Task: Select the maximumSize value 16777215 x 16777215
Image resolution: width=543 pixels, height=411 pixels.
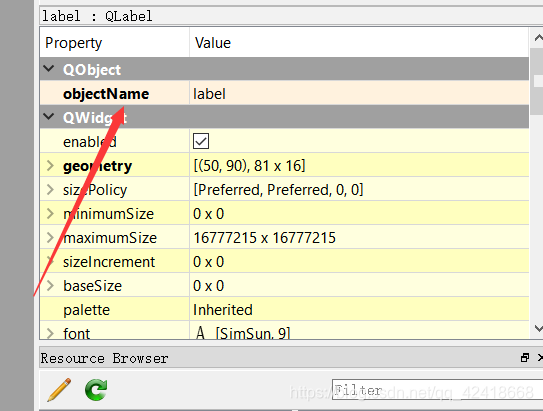Action: [264, 238]
